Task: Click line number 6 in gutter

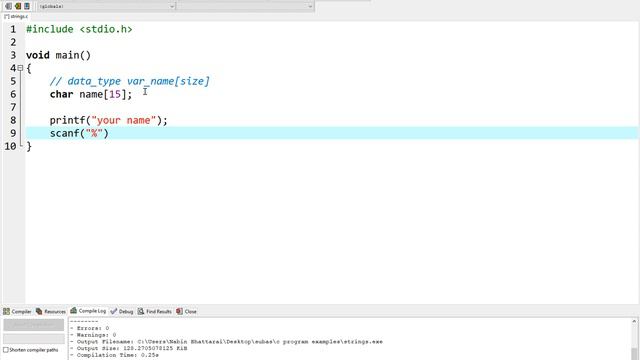Action: pyautogui.click(x=13, y=94)
